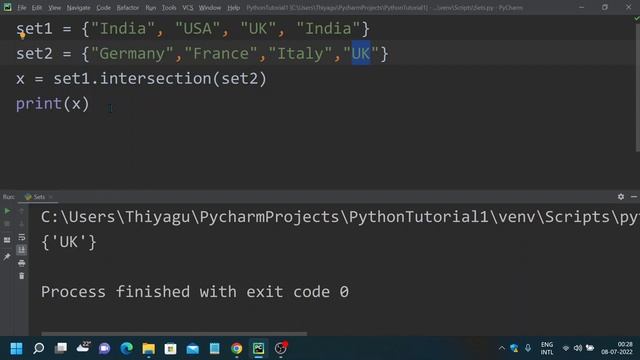Open Microsoft Store from taskbar

(171, 348)
